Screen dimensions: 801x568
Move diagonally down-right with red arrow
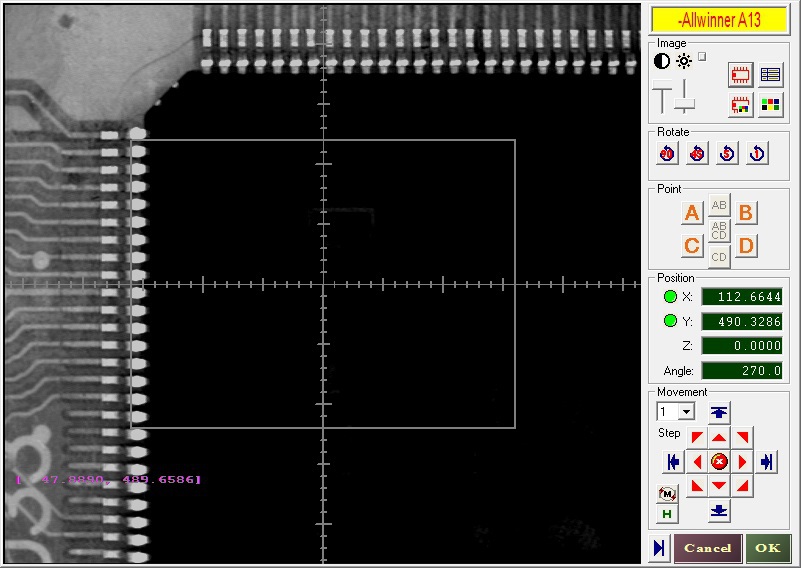(742, 485)
